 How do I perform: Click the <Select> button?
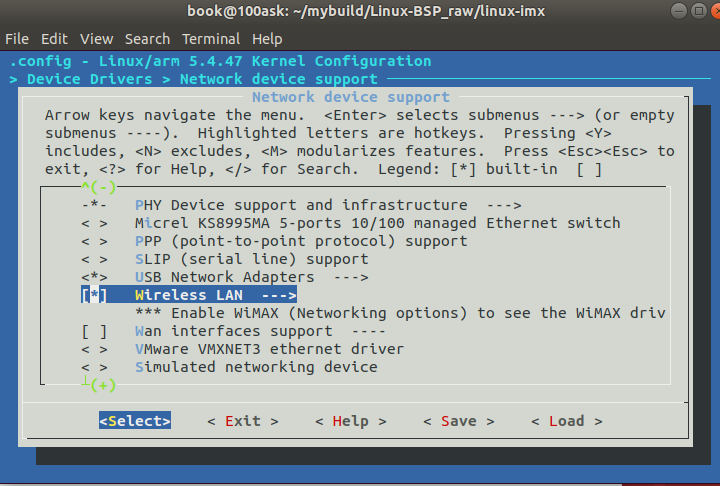135,420
